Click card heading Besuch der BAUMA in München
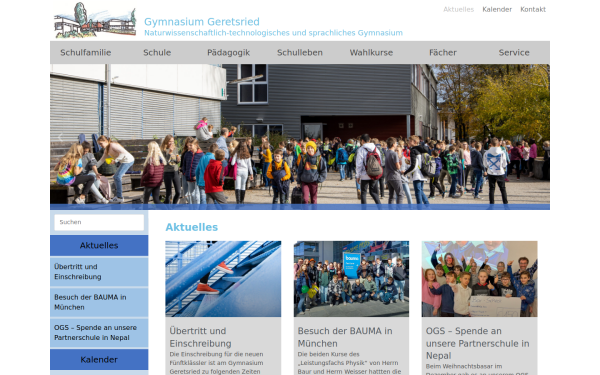Viewport: 600px width, 375px height. point(345,337)
